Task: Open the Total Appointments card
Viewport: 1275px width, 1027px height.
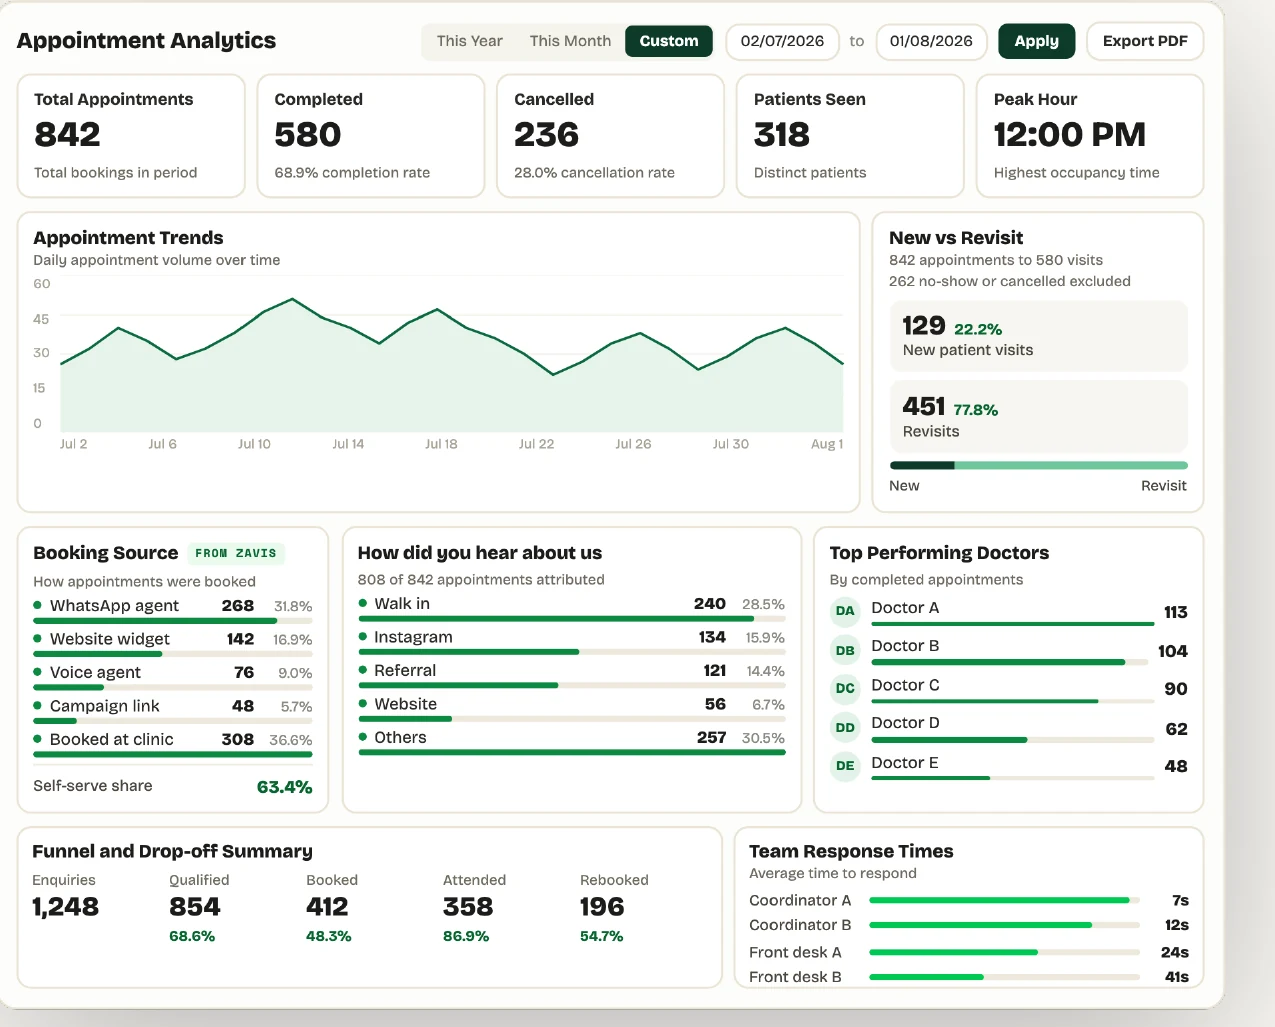Action: [x=131, y=136]
